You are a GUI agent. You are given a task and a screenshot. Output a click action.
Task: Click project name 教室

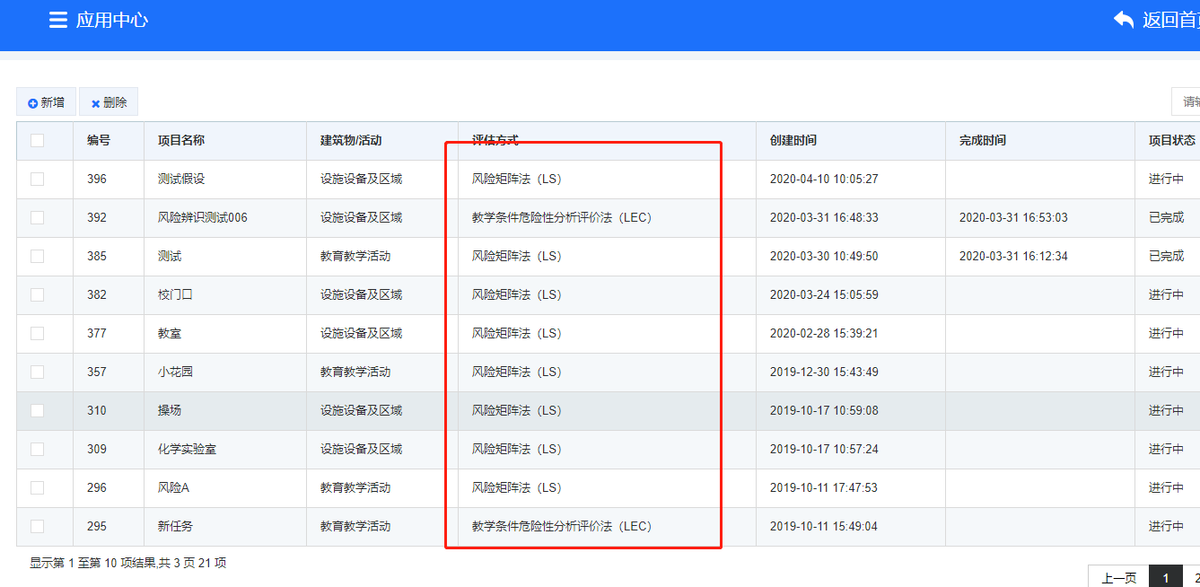point(170,333)
